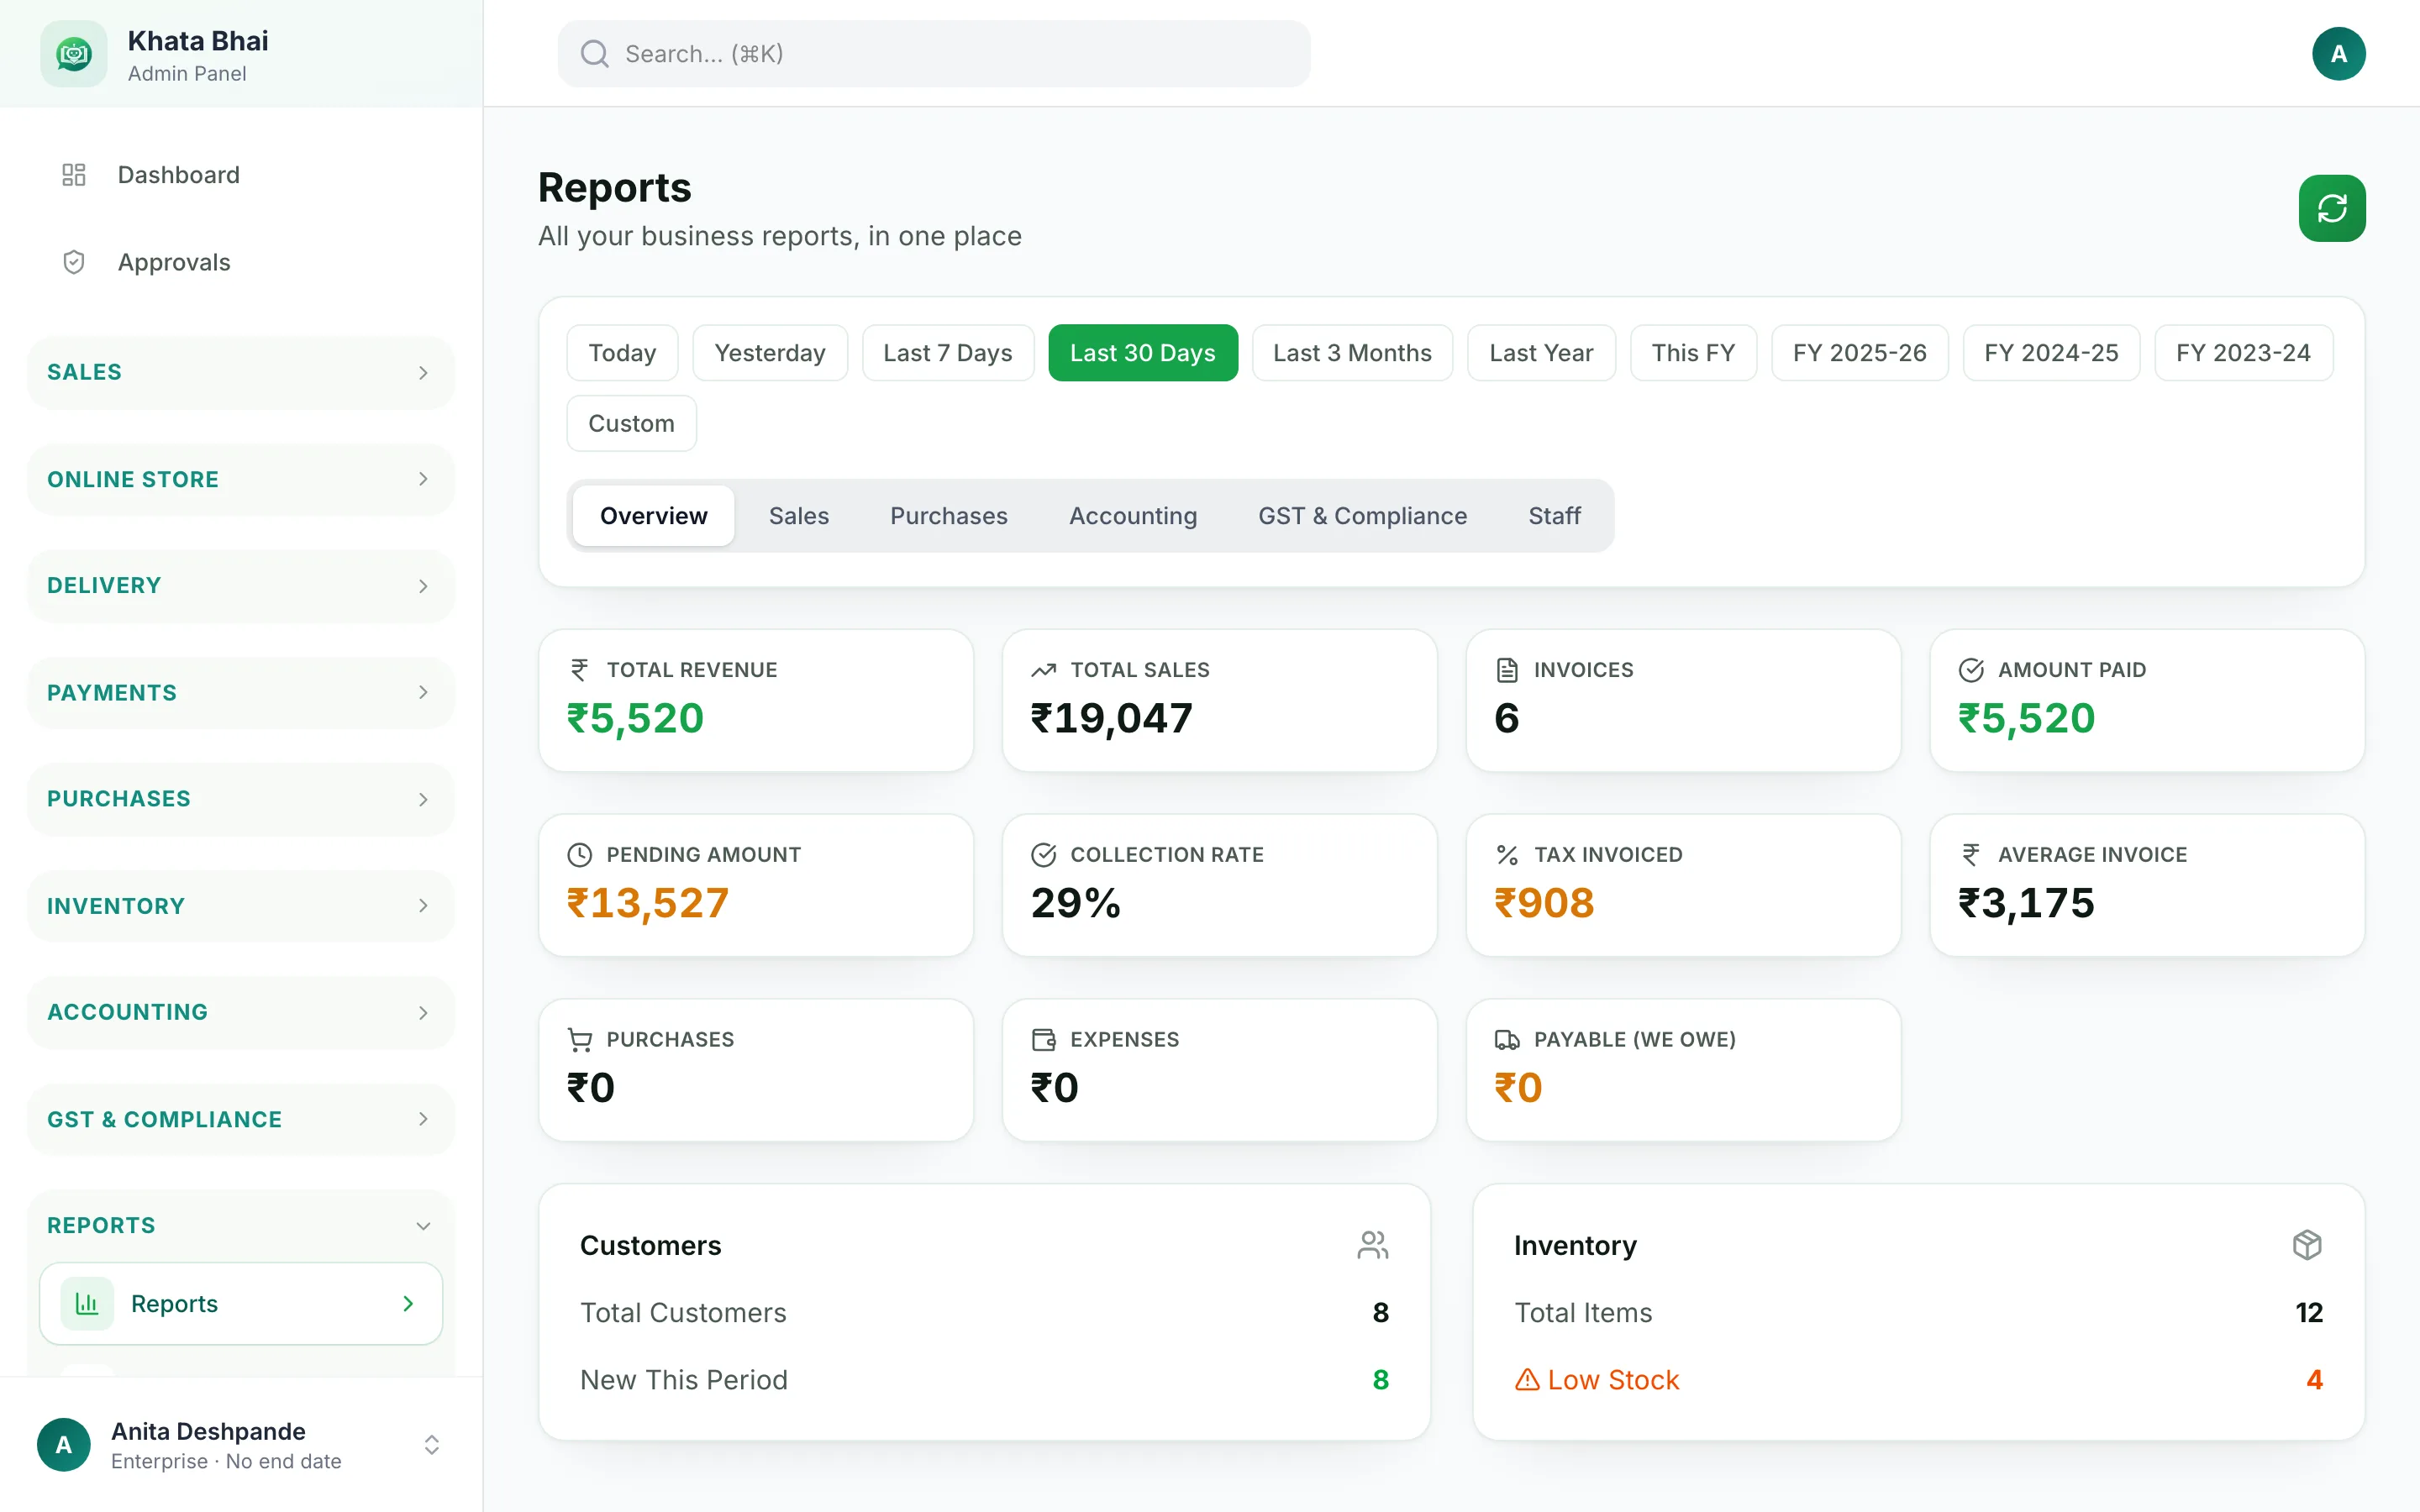Click the check circle icon on Collection Rate
This screenshot has width=2420, height=1512.
(x=1043, y=855)
